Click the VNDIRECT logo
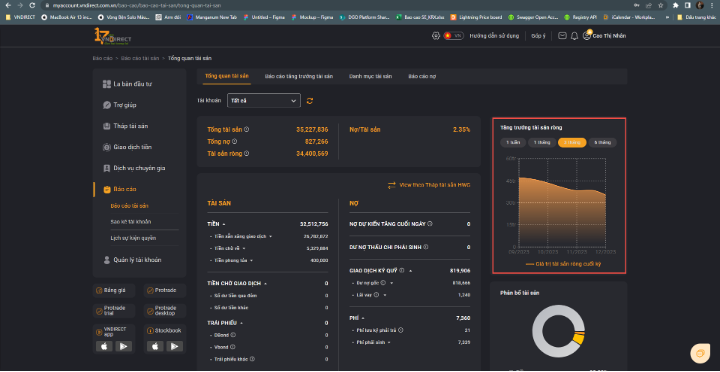Viewport: 720px width, 372px height. [112, 36]
